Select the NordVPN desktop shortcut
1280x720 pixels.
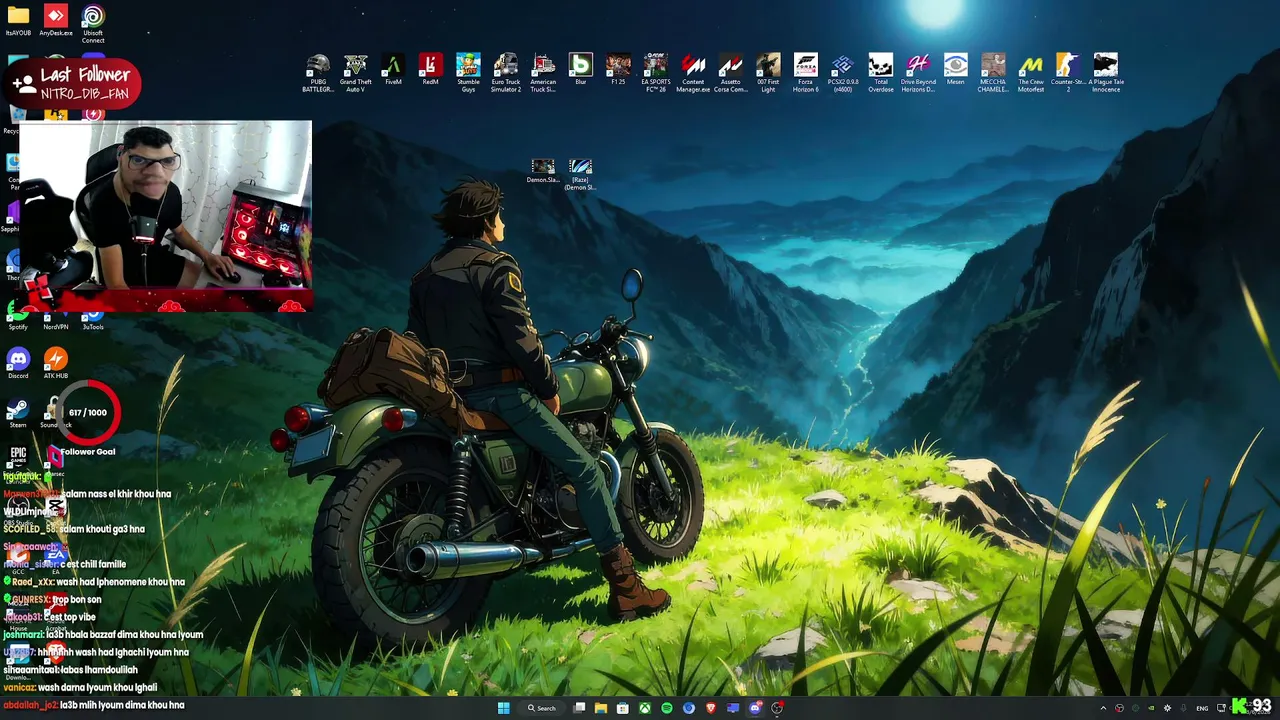pyautogui.click(x=56, y=319)
